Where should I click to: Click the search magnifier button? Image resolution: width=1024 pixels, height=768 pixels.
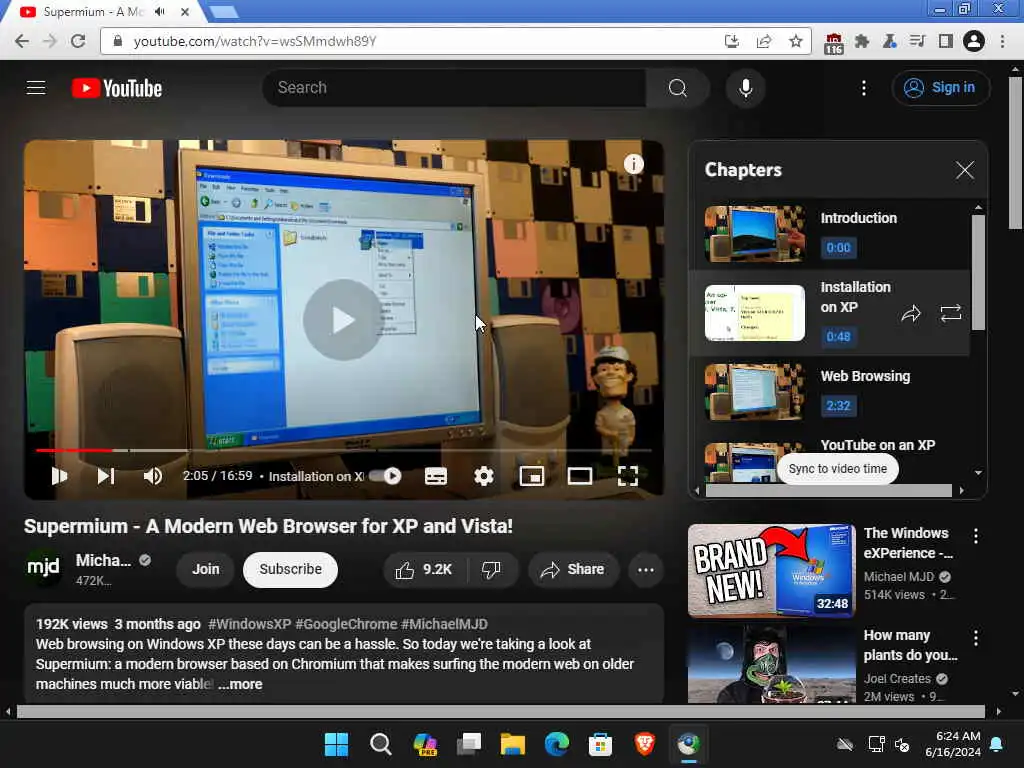[678, 88]
